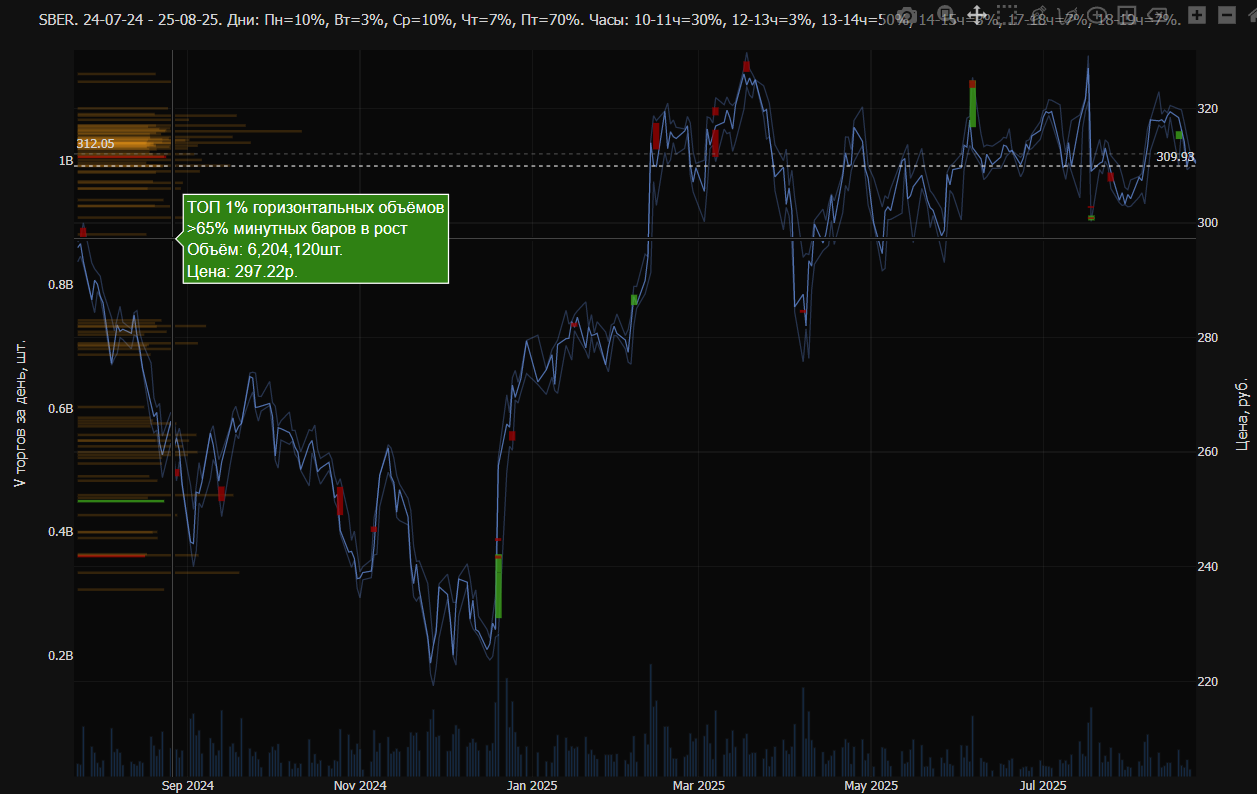Click the 280 price axis tick
Viewport: 1257px width, 794px height.
(x=1208, y=337)
